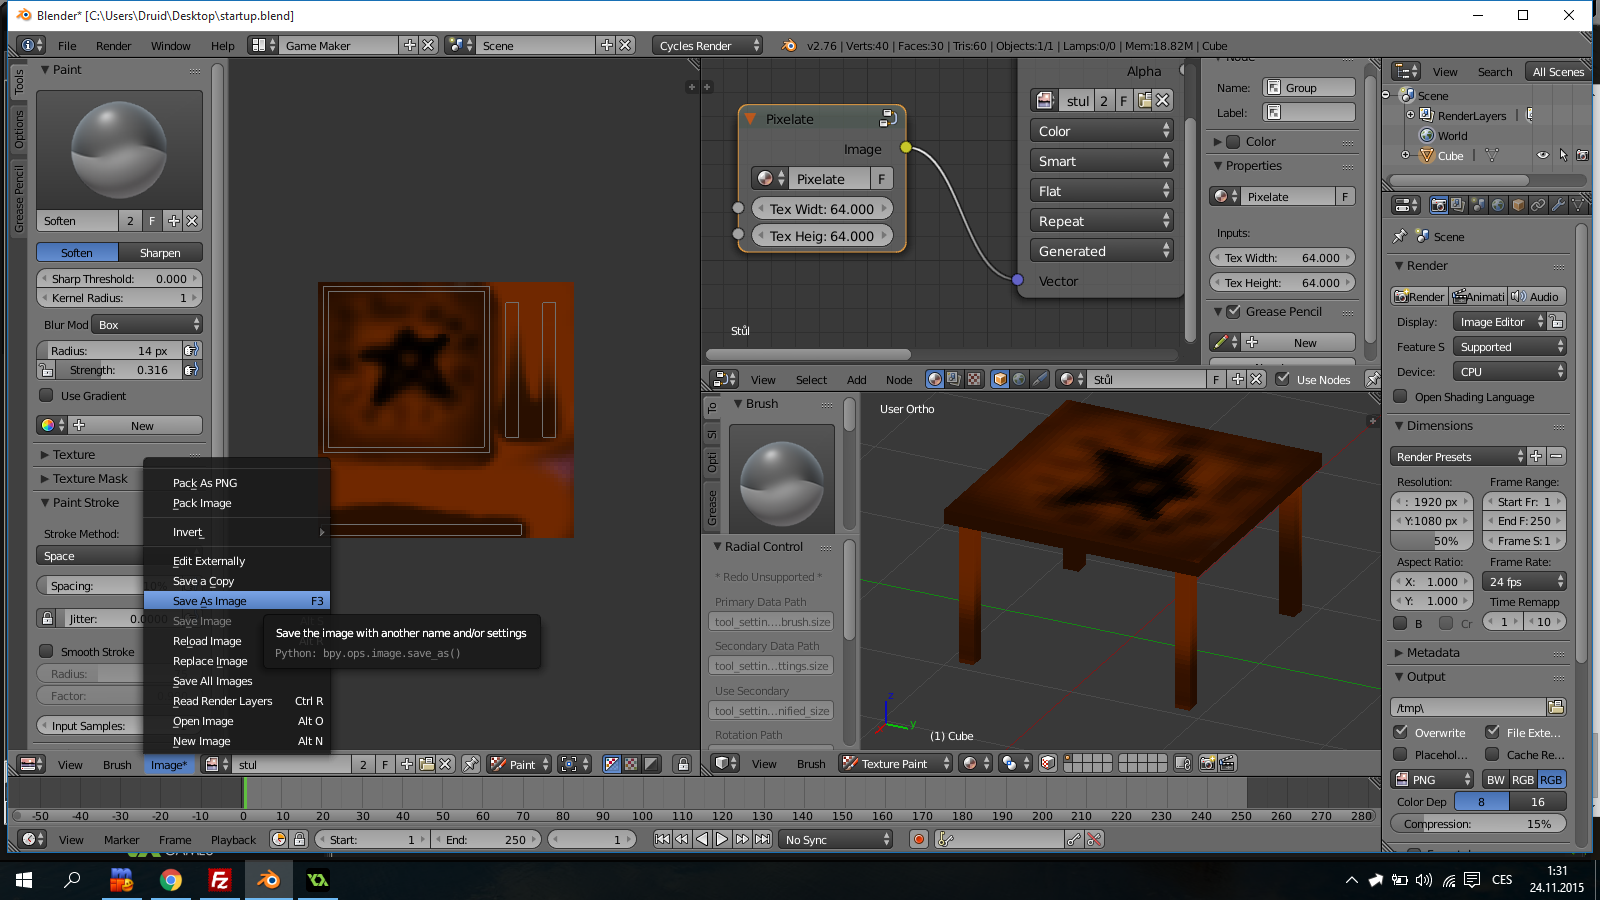Open the Blur Mode Box dropdown
The width and height of the screenshot is (1600, 900).
[146, 323]
